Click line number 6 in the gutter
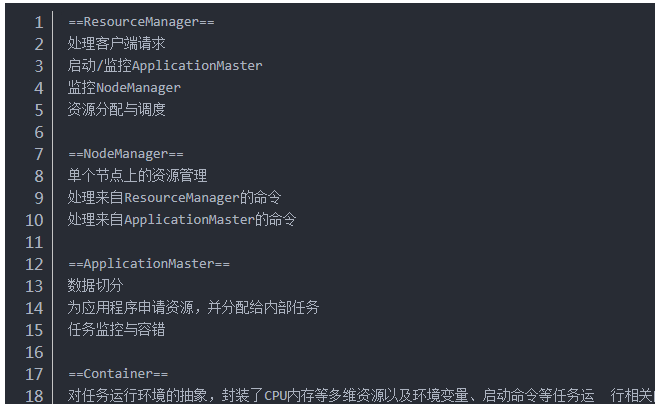 tap(39, 132)
